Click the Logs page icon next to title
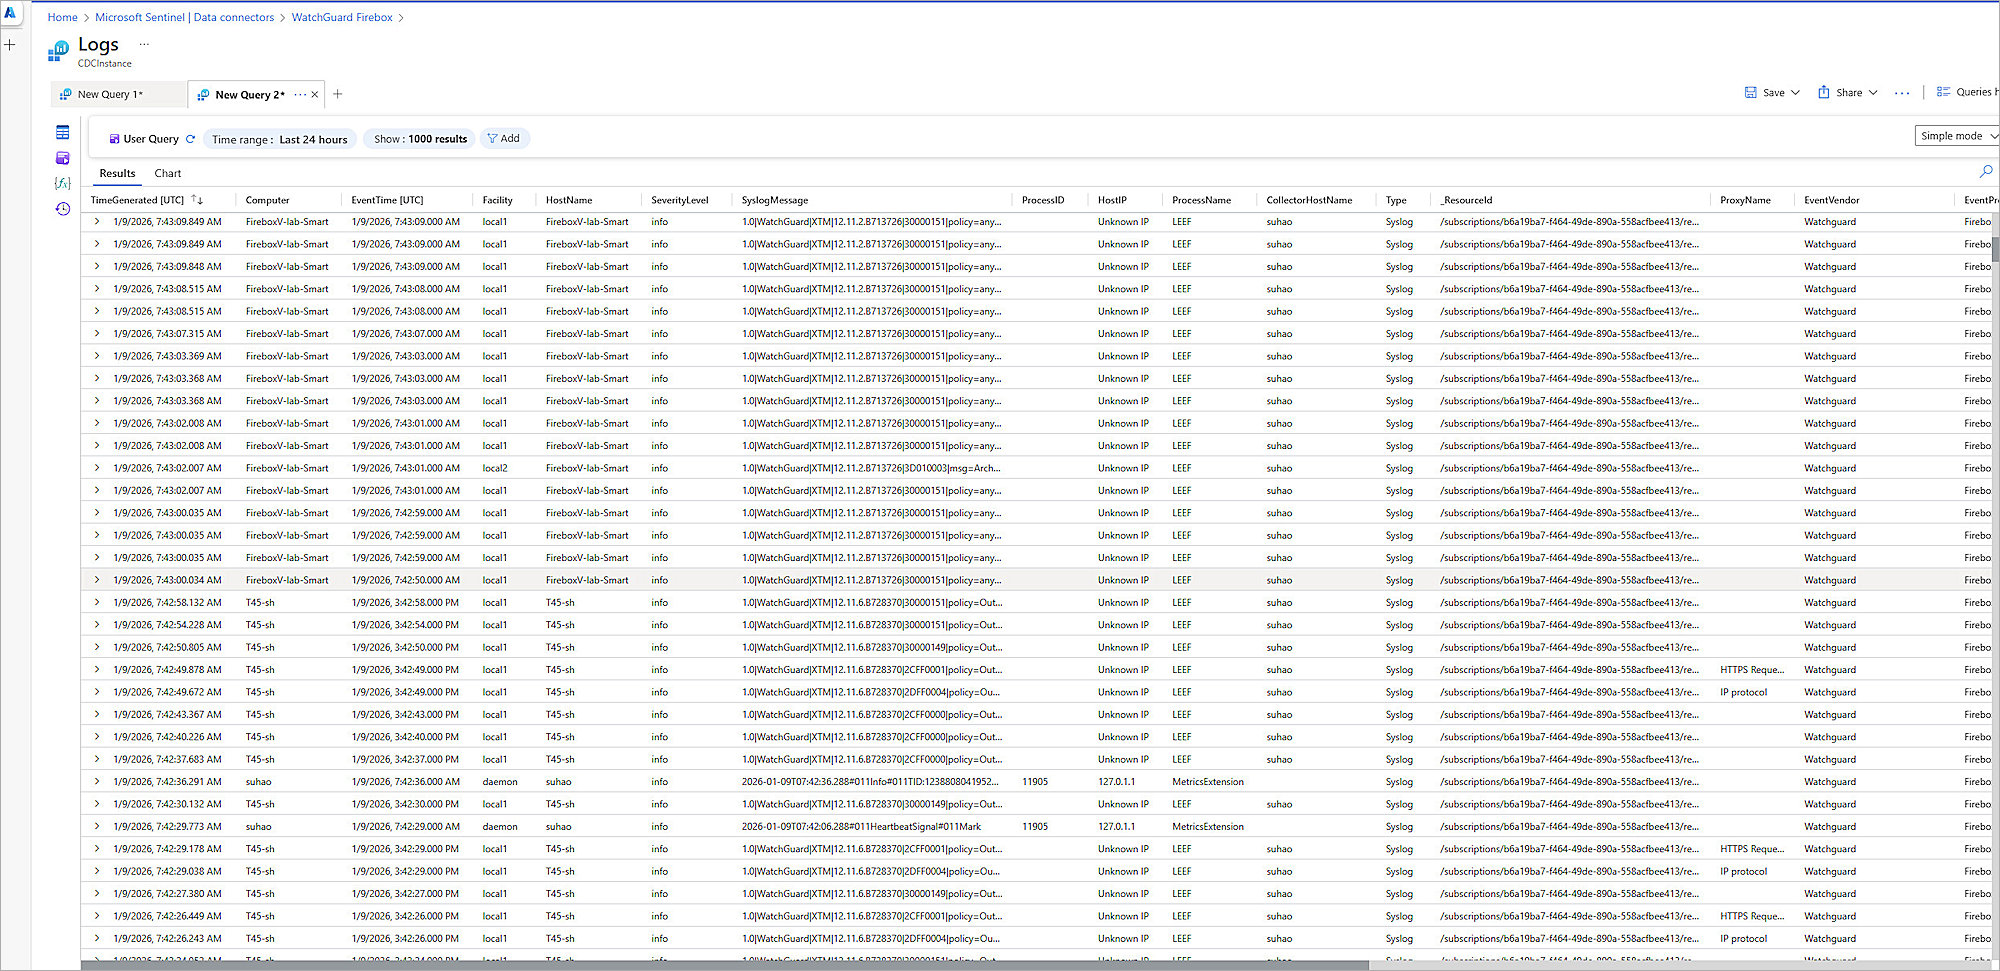The height and width of the screenshot is (971, 2000). (x=59, y=49)
